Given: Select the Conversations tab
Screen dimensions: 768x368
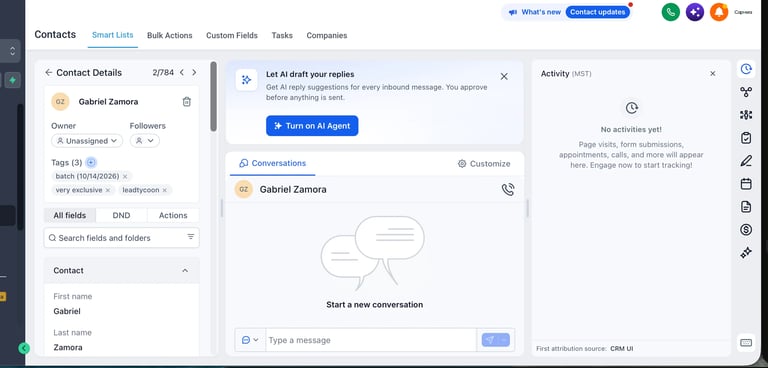Looking at the screenshot, I should (x=272, y=163).
